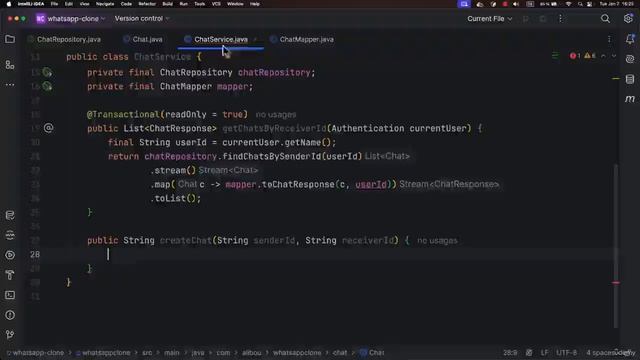Screen dimensions: 640x360
Task: Click gutter bean icon beside mapper field
Action: tap(47, 86)
